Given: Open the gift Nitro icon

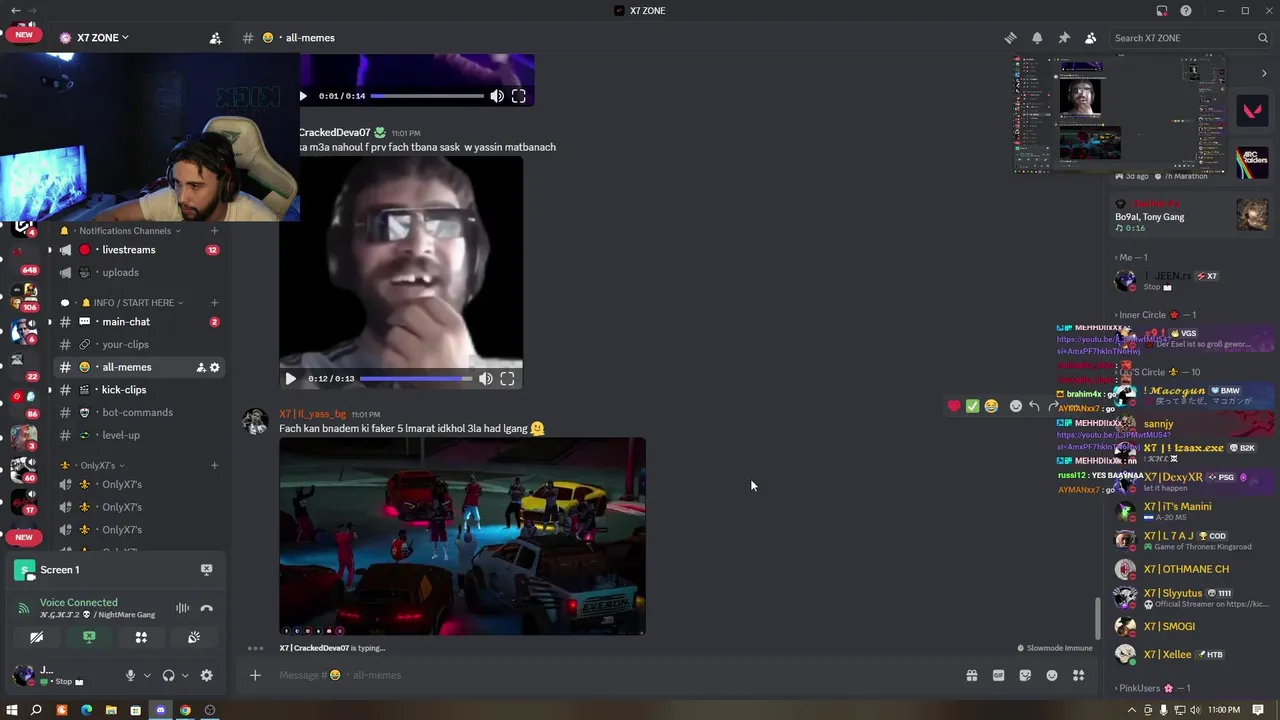Looking at the screenshot, I should pyautogui.click(x=971, y=676).
